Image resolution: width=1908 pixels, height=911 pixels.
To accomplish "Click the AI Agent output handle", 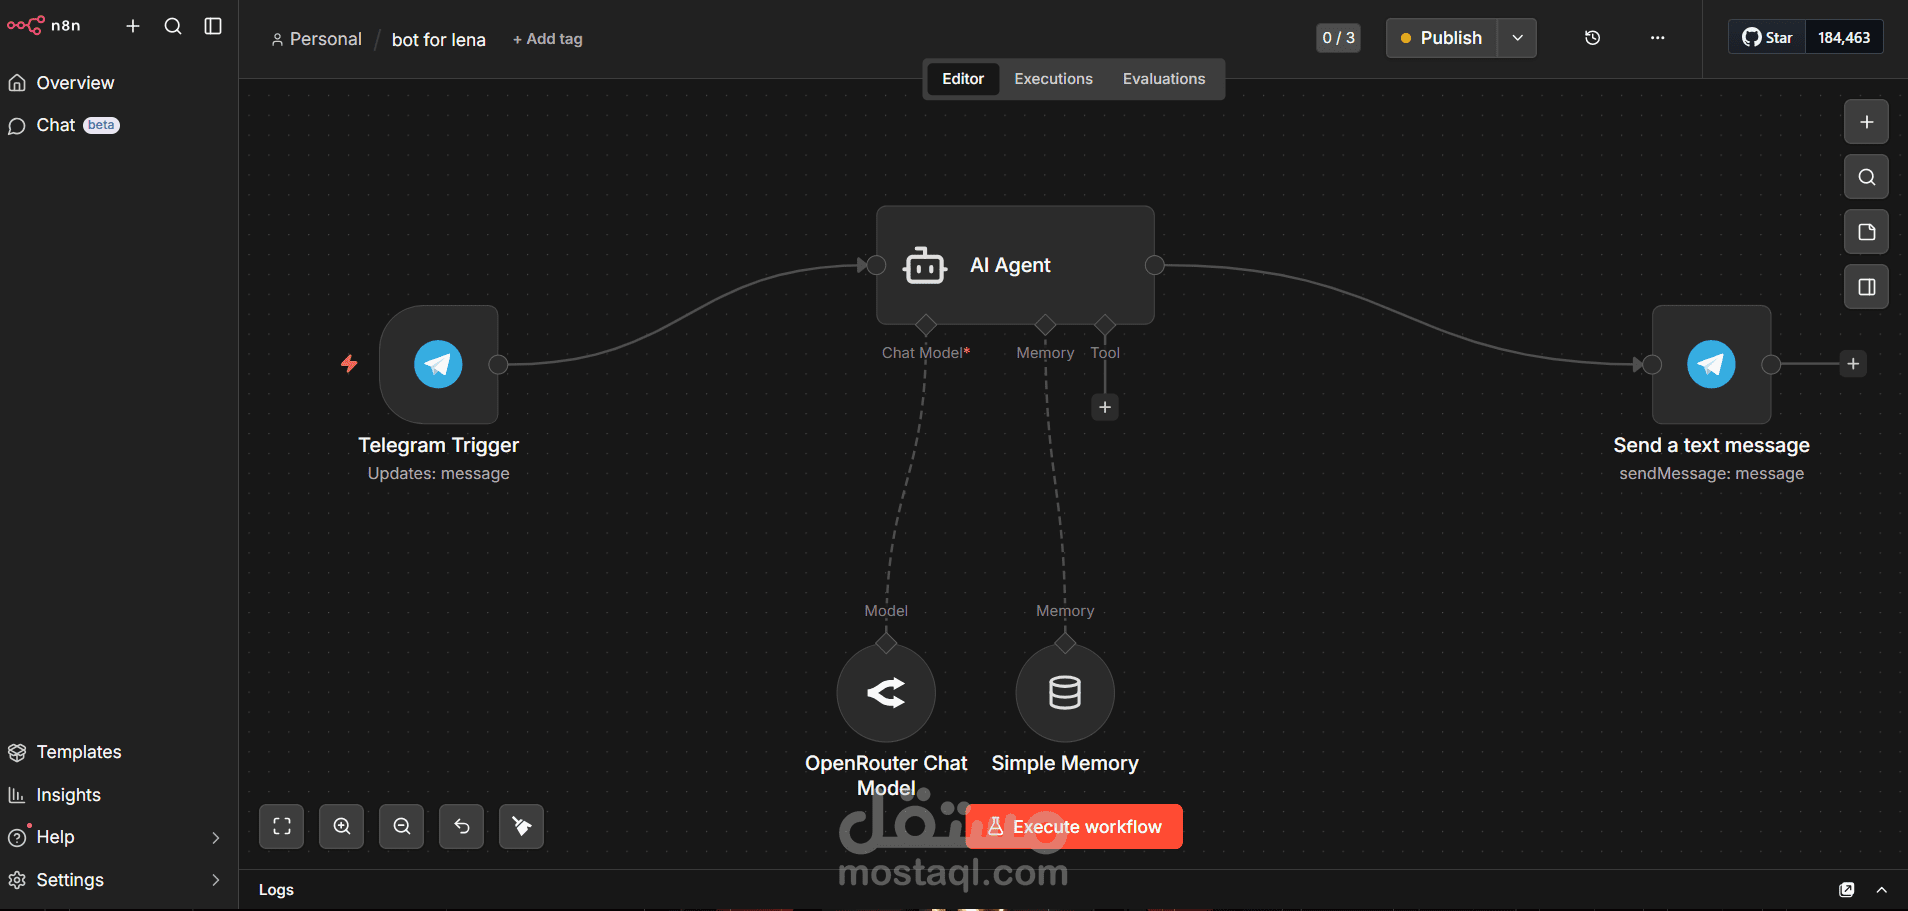I will (1154, 265).
